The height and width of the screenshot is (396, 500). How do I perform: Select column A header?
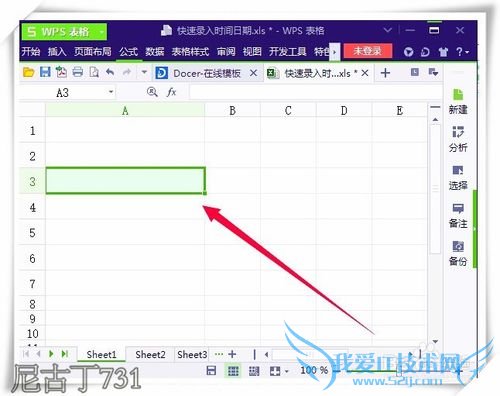pyautogui.click(x=125, y=110)
